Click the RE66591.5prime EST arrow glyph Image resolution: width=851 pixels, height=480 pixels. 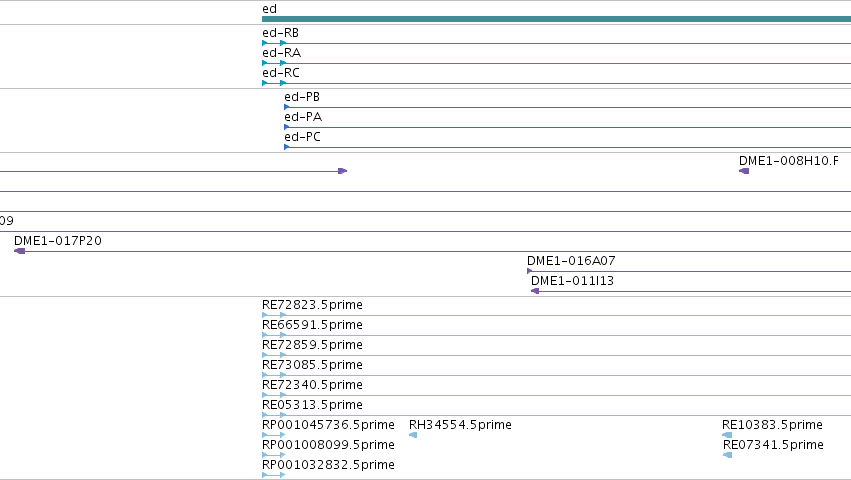point(274,335)
